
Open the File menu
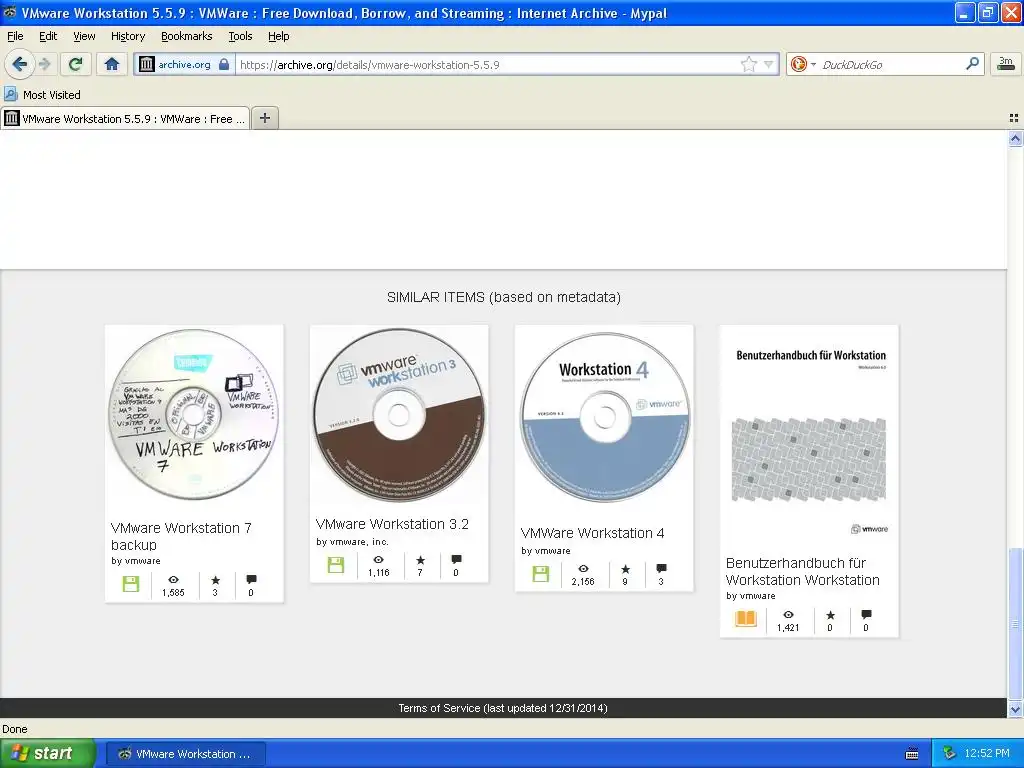pos(15,36)
